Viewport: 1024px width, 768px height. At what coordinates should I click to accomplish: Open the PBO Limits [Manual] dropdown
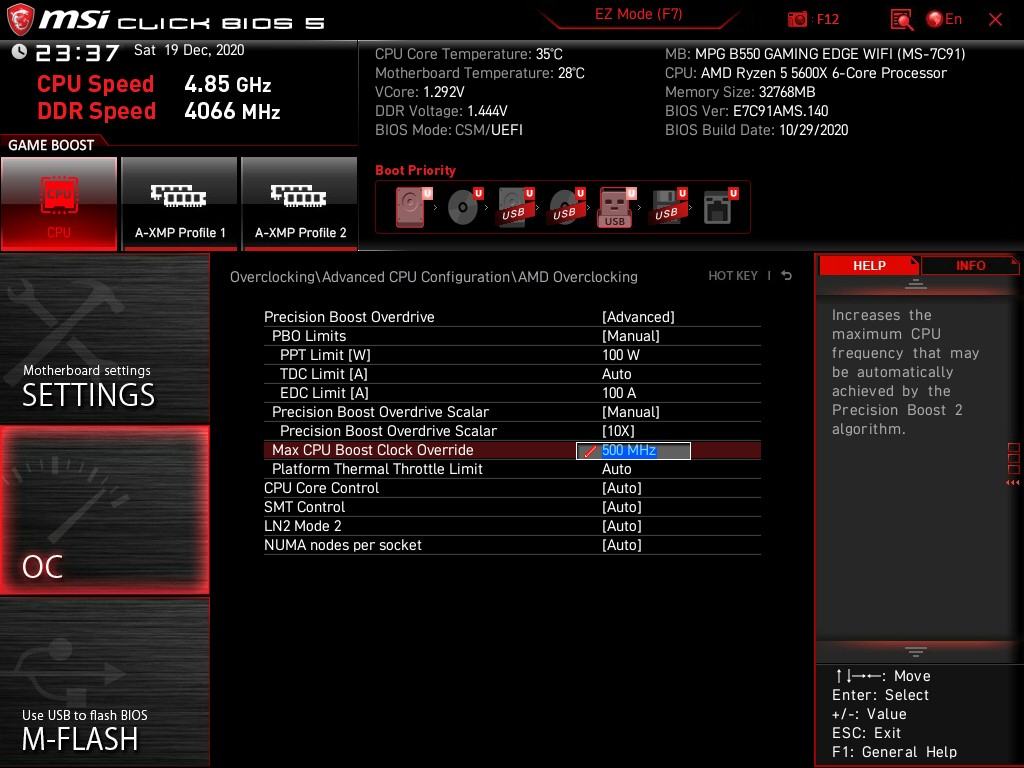(630, 336)
